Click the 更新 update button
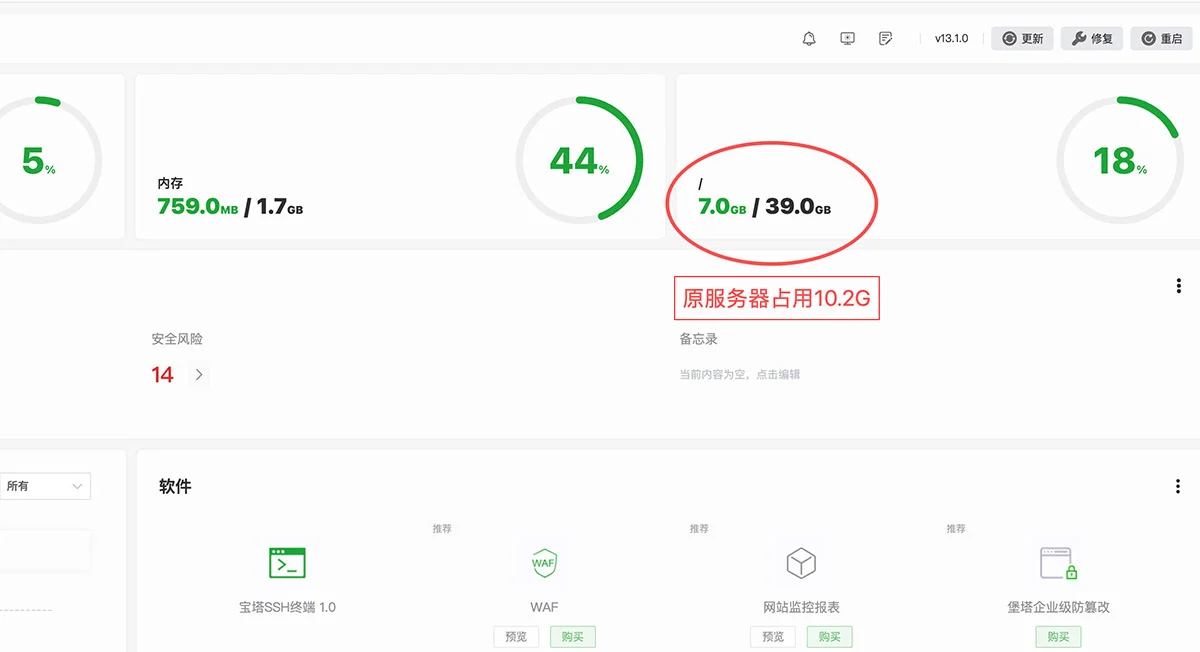The width and height of the screenshot is (1200, 652). coord(1022,38)
